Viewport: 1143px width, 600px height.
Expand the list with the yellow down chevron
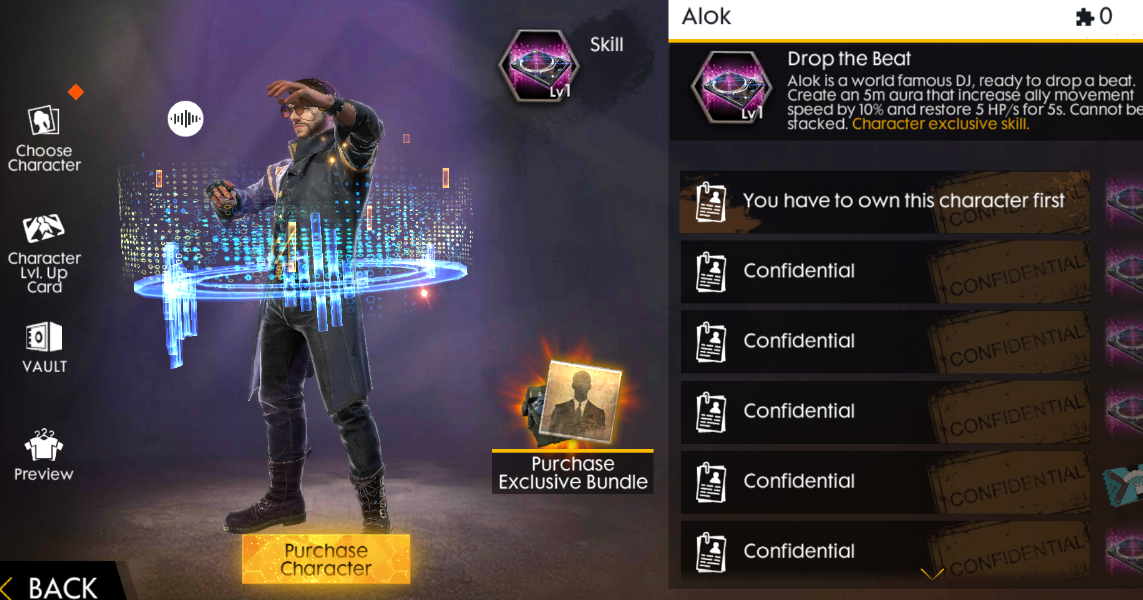pyautogui.click(x=932, y=574)
